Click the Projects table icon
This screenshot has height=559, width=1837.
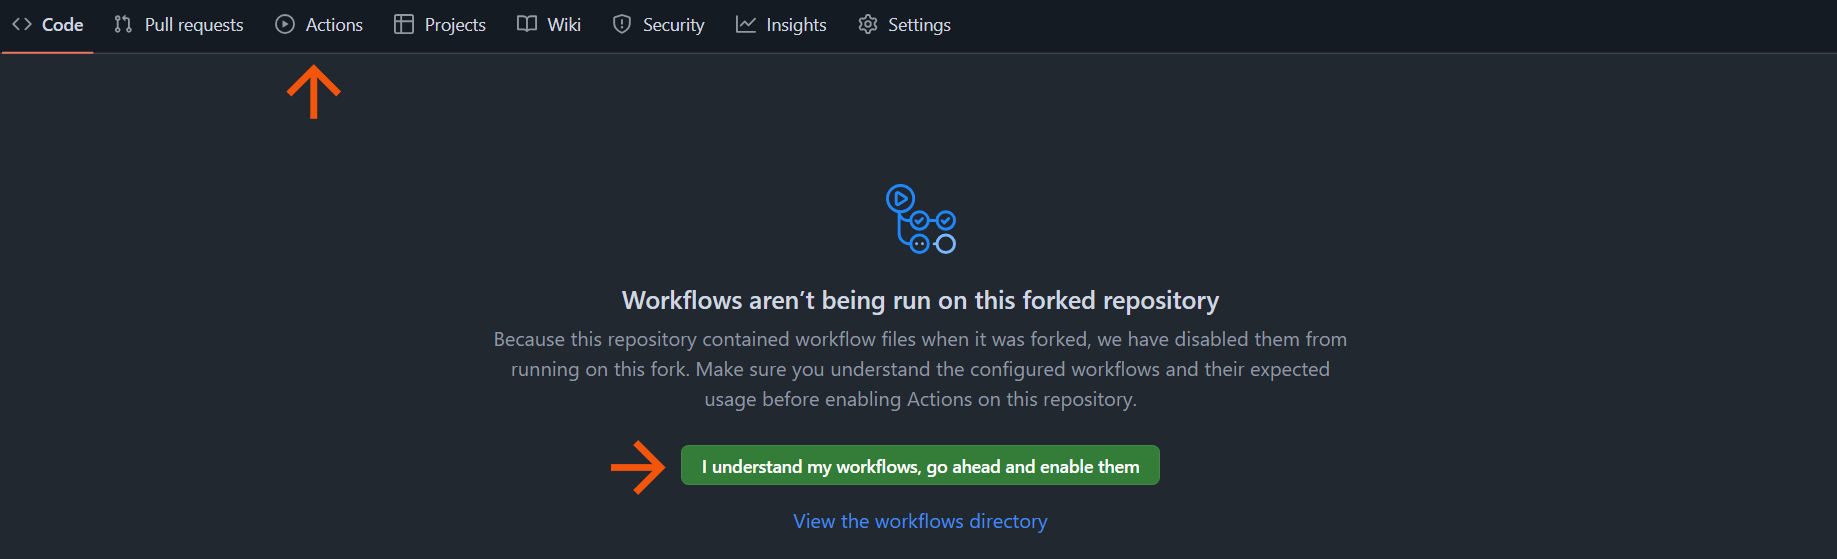click(404, 25)
